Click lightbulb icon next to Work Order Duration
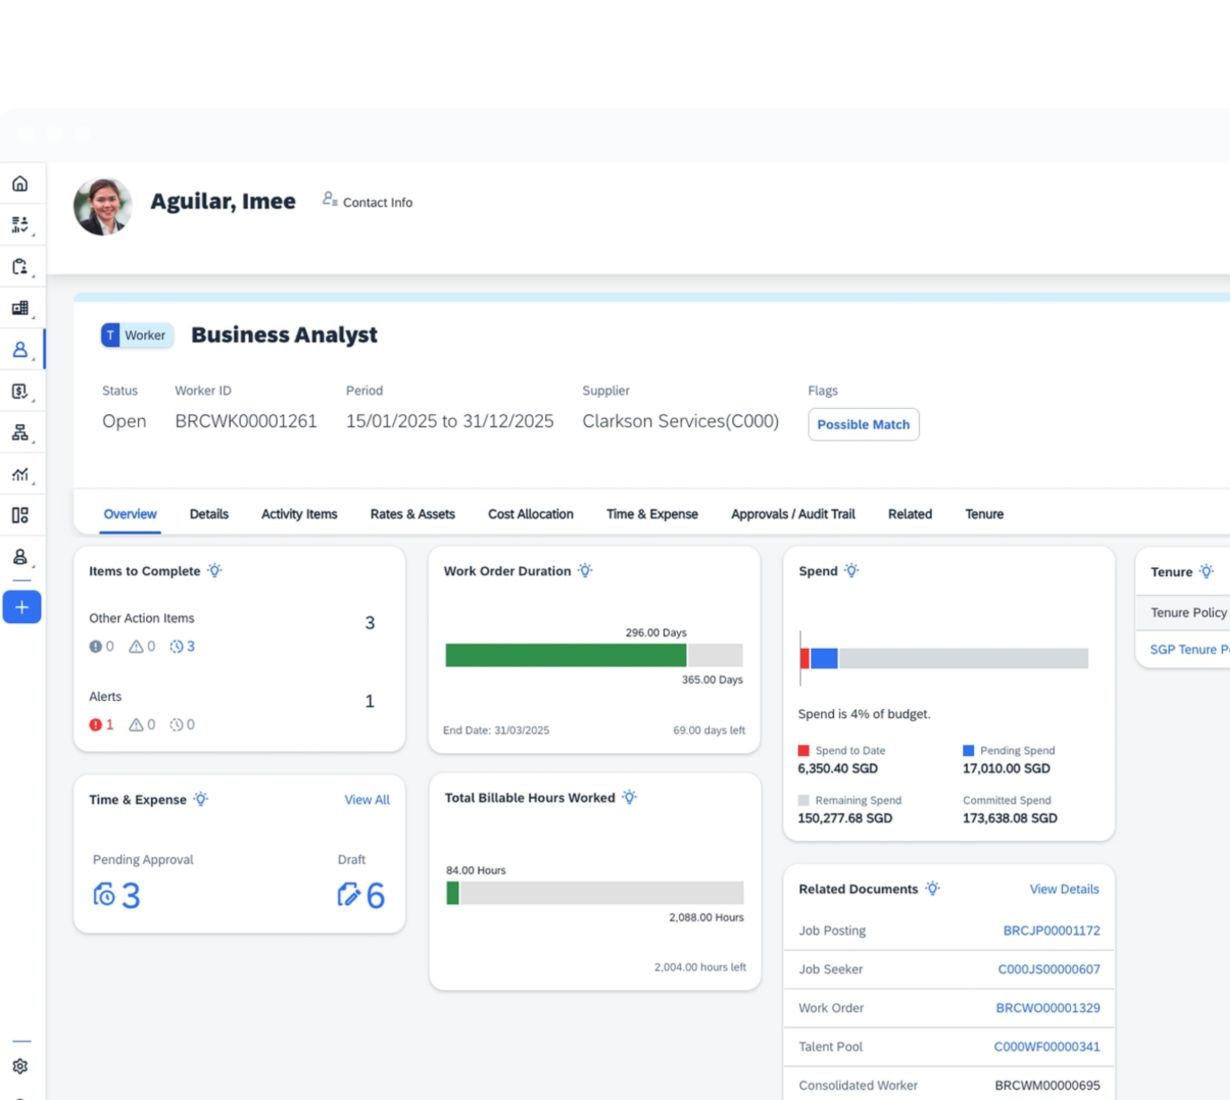The image size is (1230, 1100). tap(585, 571)
